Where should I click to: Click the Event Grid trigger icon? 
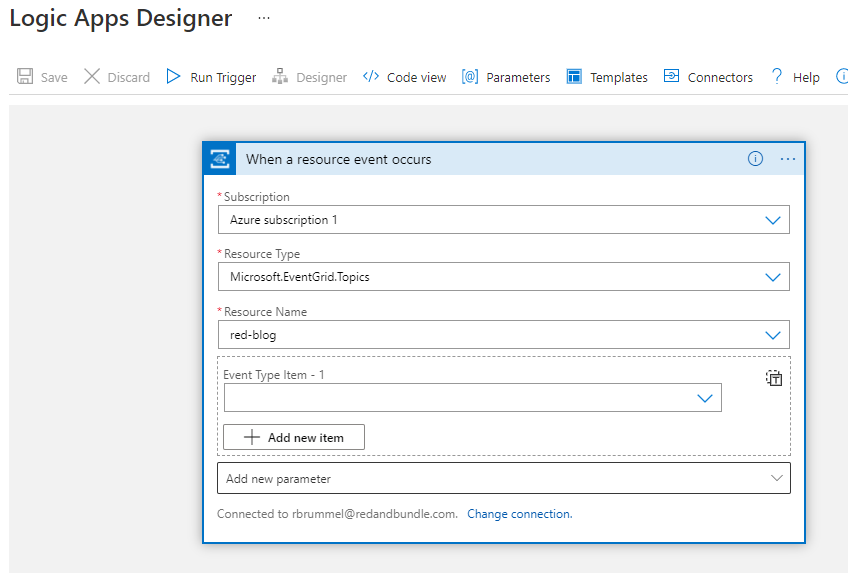tap(220, 159)
